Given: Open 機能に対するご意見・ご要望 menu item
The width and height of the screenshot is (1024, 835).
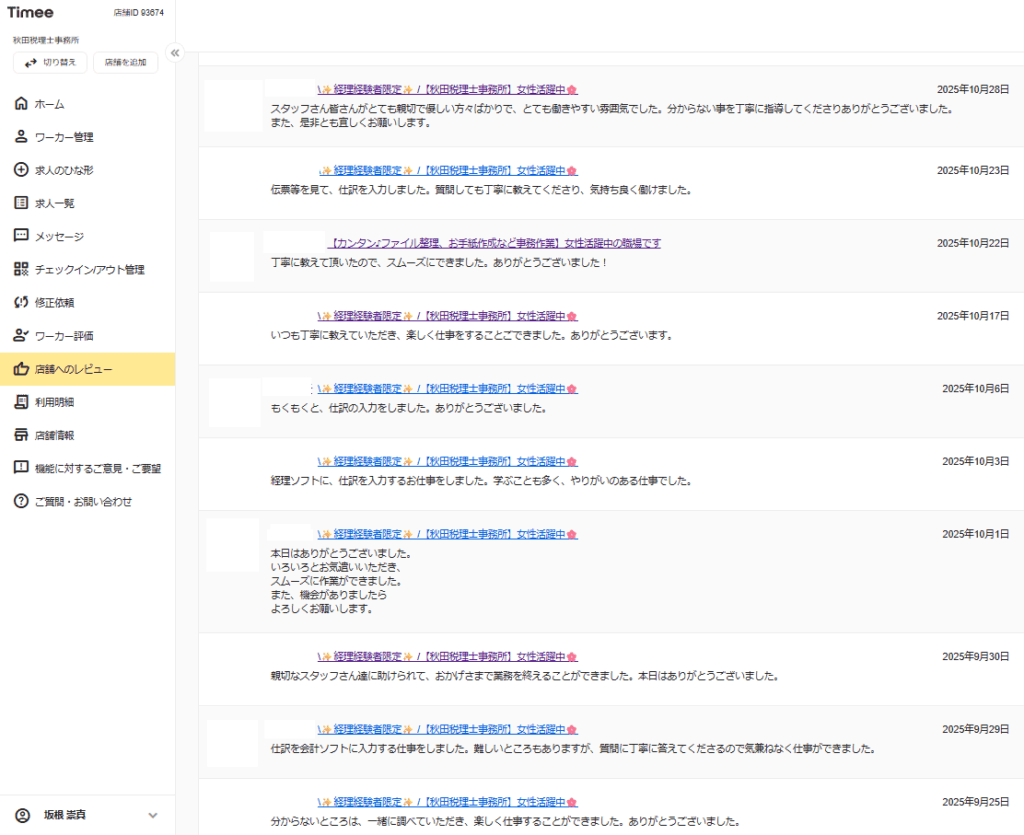Looking at the screenshot, I should tap(97, 468).
